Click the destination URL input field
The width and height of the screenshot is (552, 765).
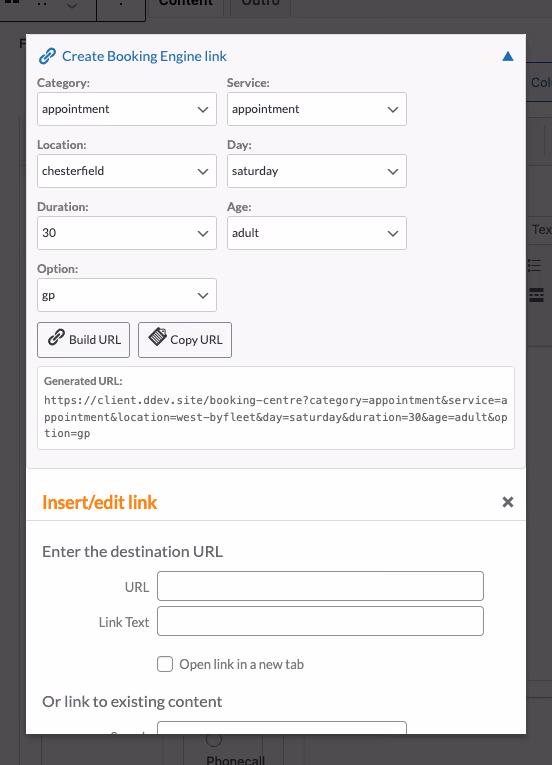click(320, 586)
